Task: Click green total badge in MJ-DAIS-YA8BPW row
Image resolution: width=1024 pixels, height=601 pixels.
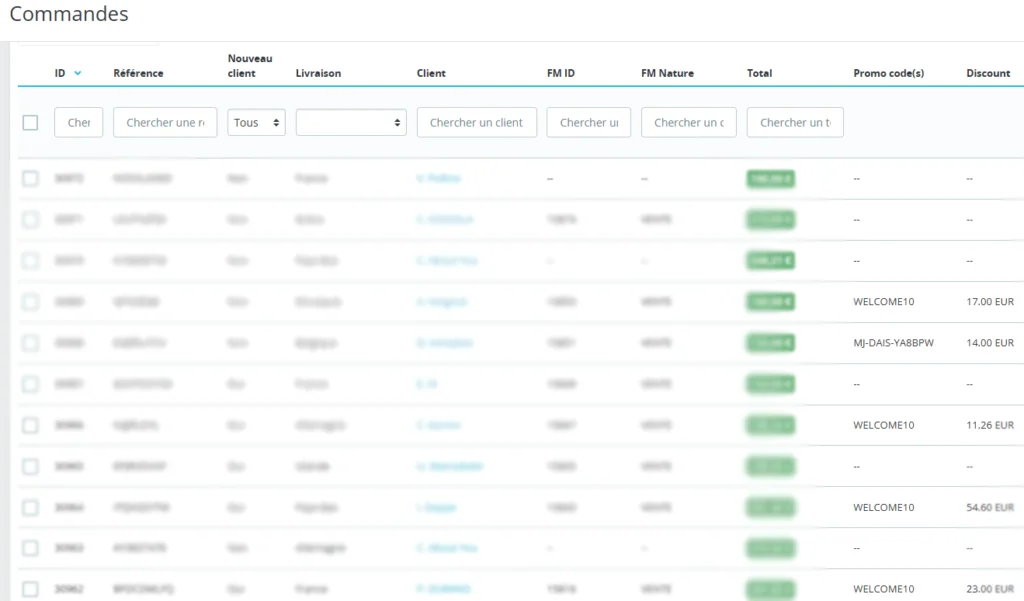Action: 771,343
